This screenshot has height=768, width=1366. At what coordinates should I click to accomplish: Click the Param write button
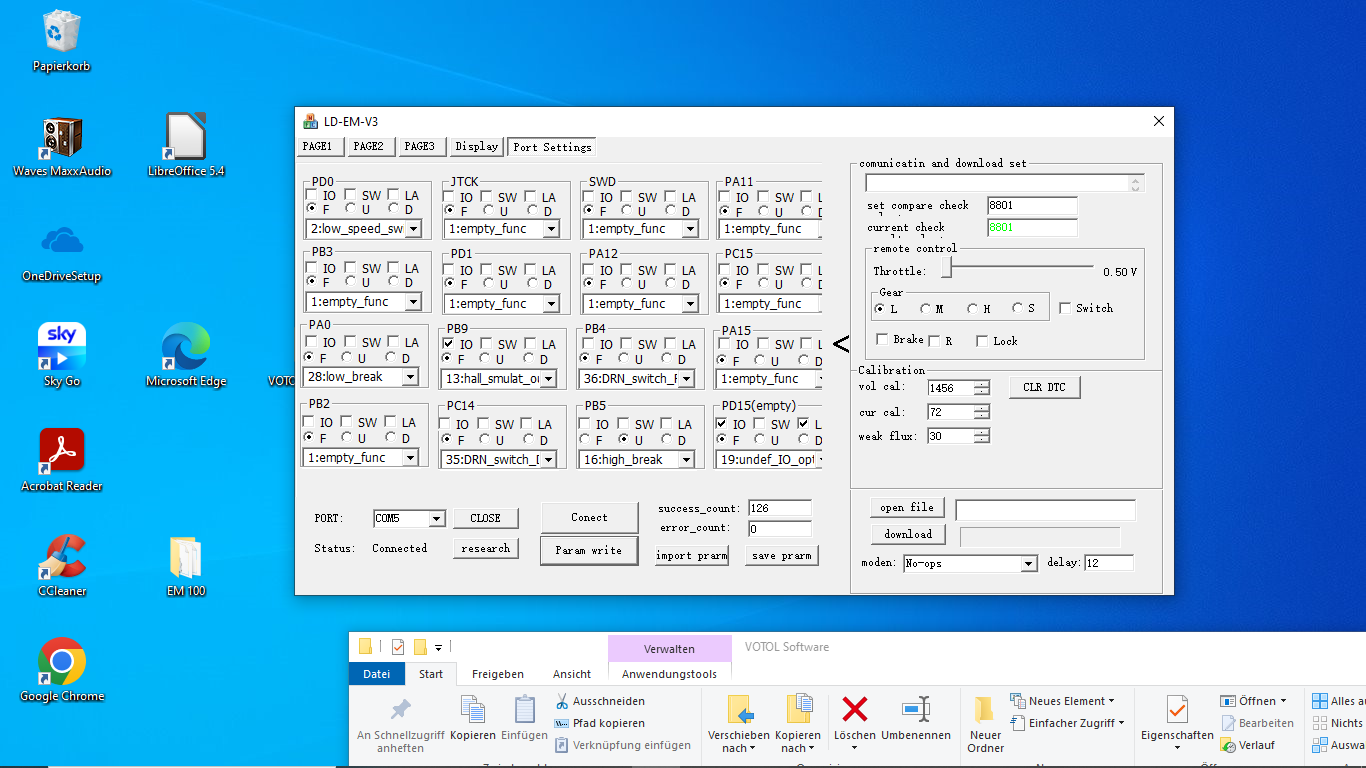[x=589, y=550]
